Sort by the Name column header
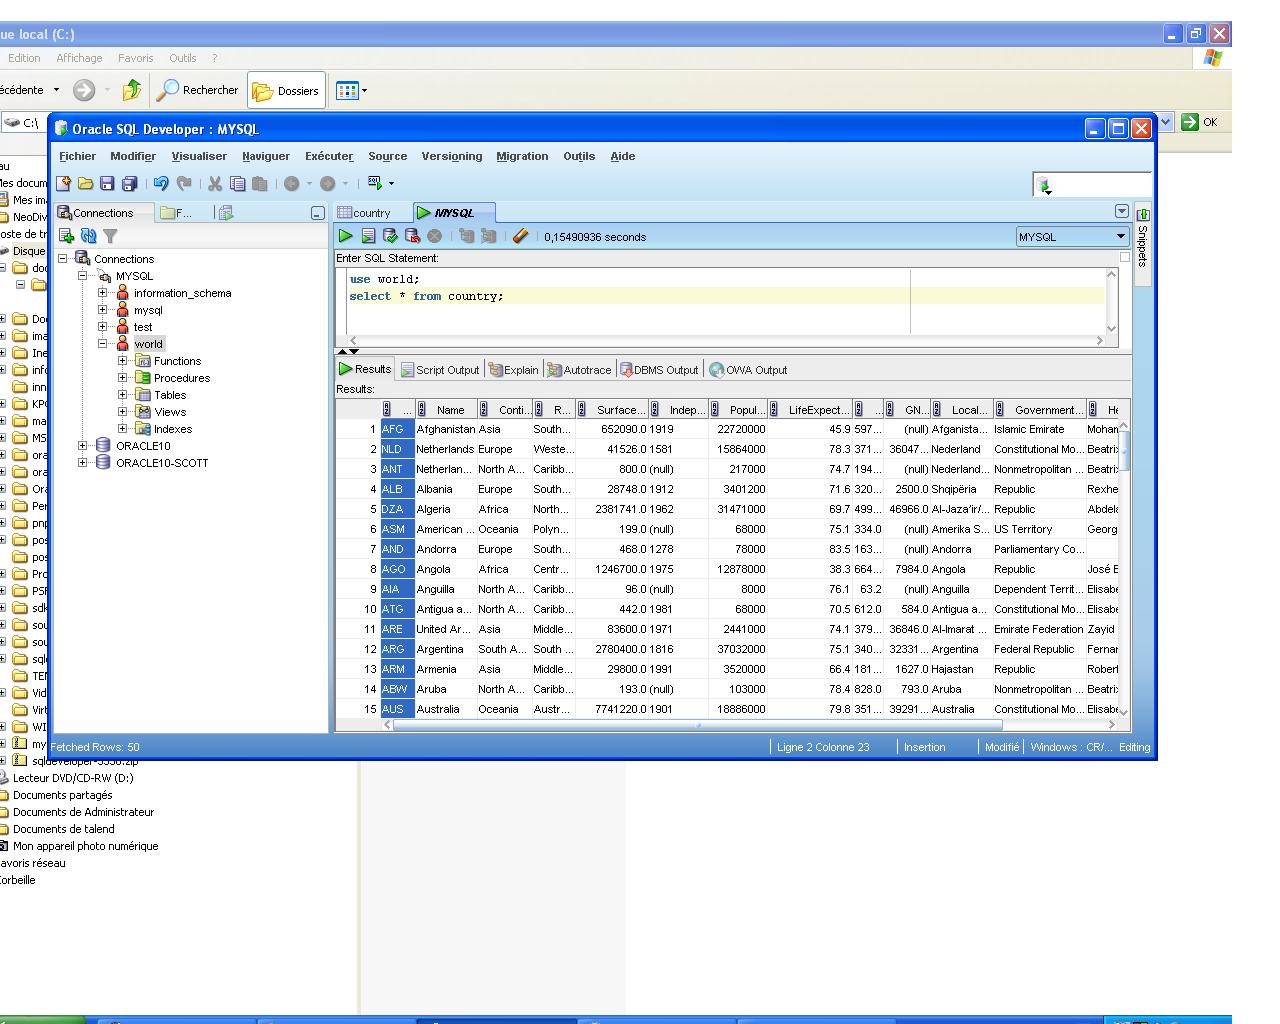The height and width of the screenshot is (1024, 1280). [450, 410]
